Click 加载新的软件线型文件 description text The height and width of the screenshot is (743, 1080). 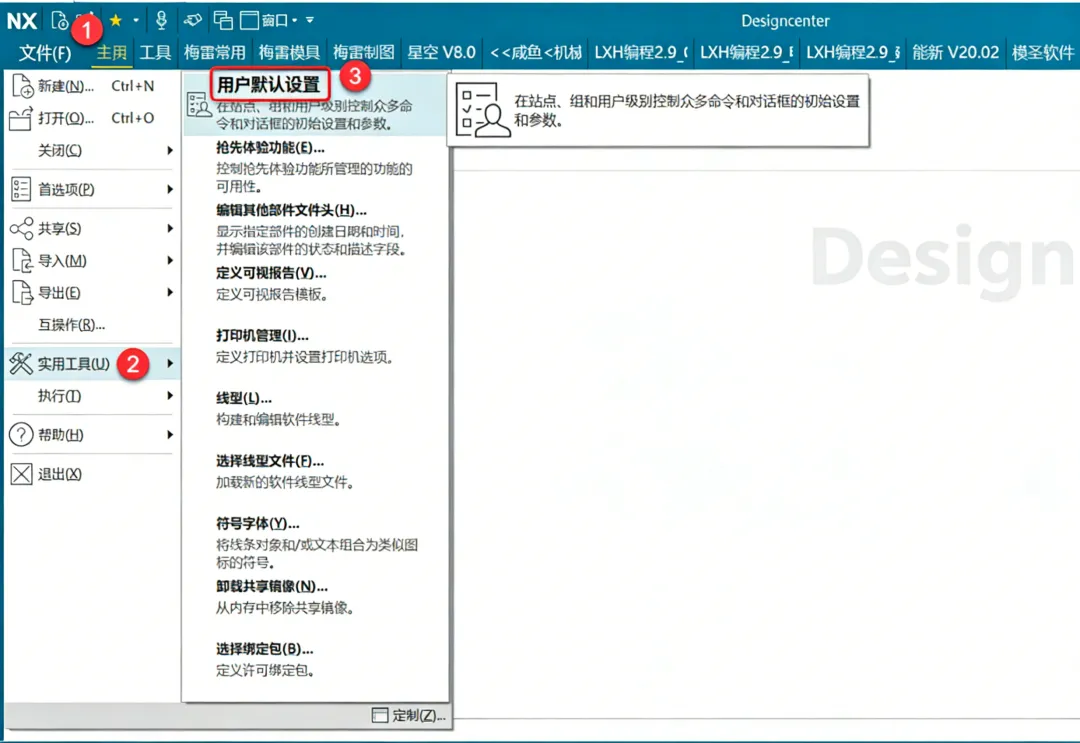pyautogui.click(x=285, y=483)
